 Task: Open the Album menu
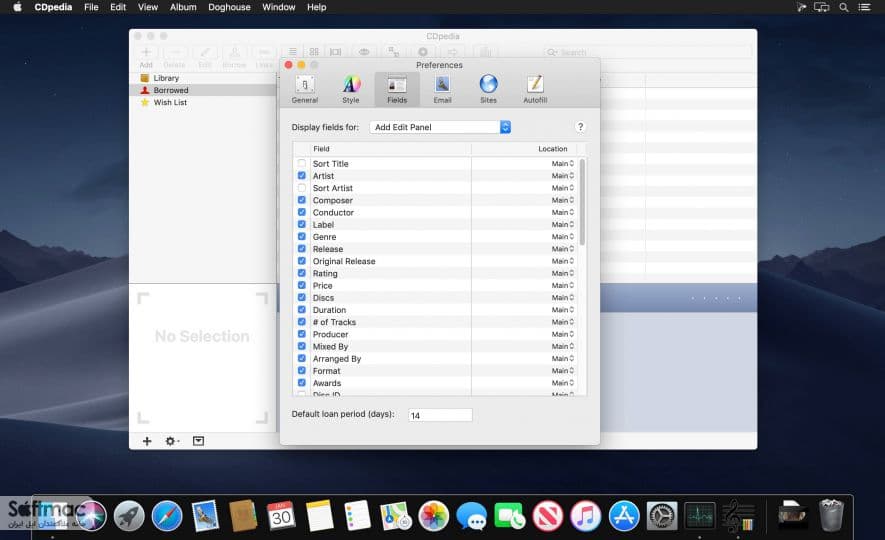(x=183, y=7)
